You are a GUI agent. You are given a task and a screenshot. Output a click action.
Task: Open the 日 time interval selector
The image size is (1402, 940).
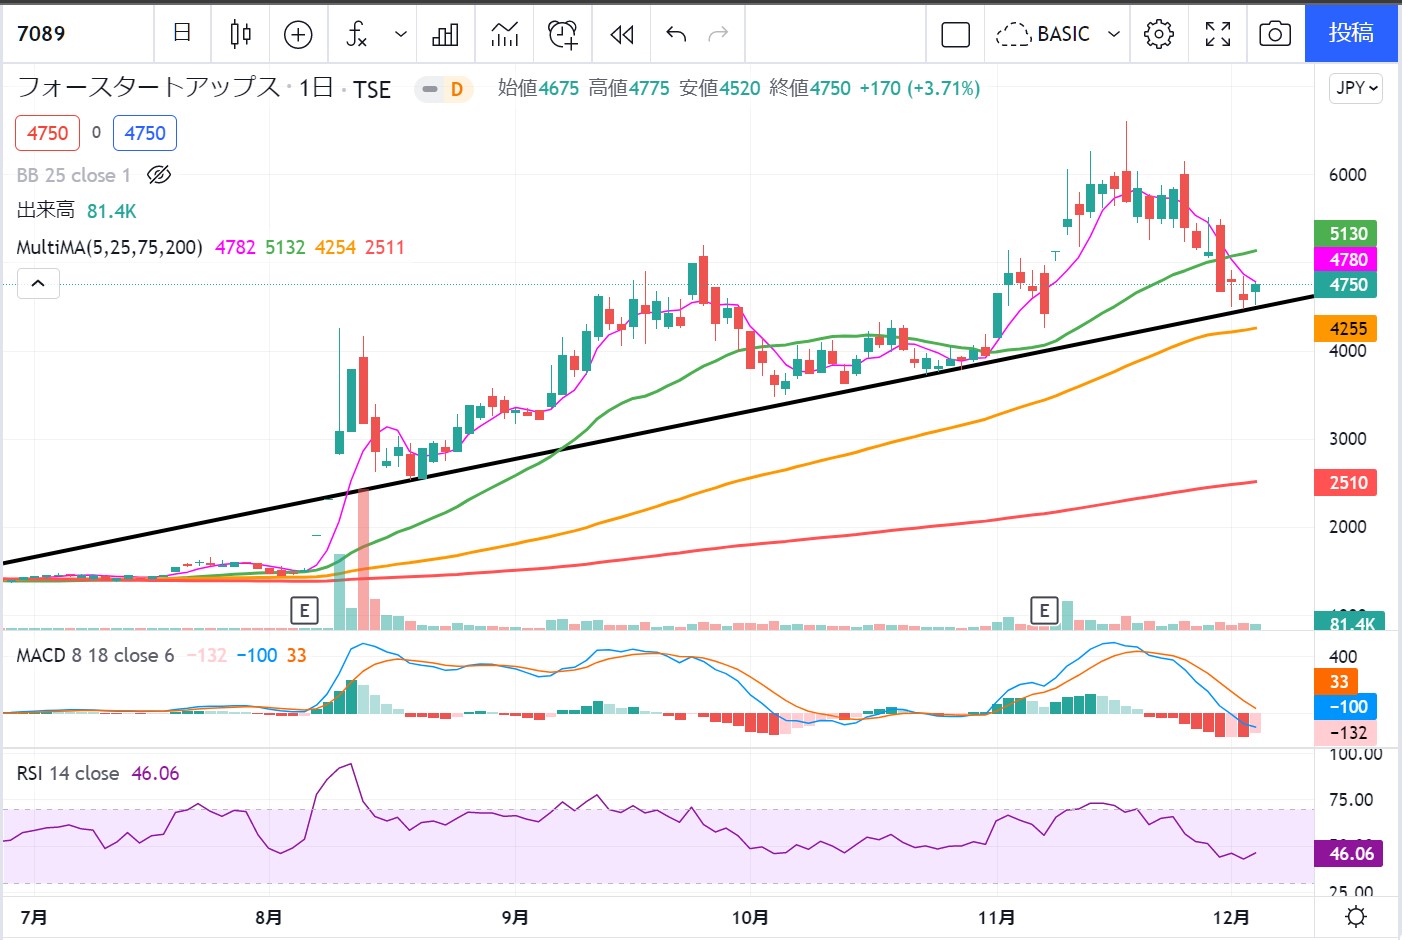tap(182, 34)
